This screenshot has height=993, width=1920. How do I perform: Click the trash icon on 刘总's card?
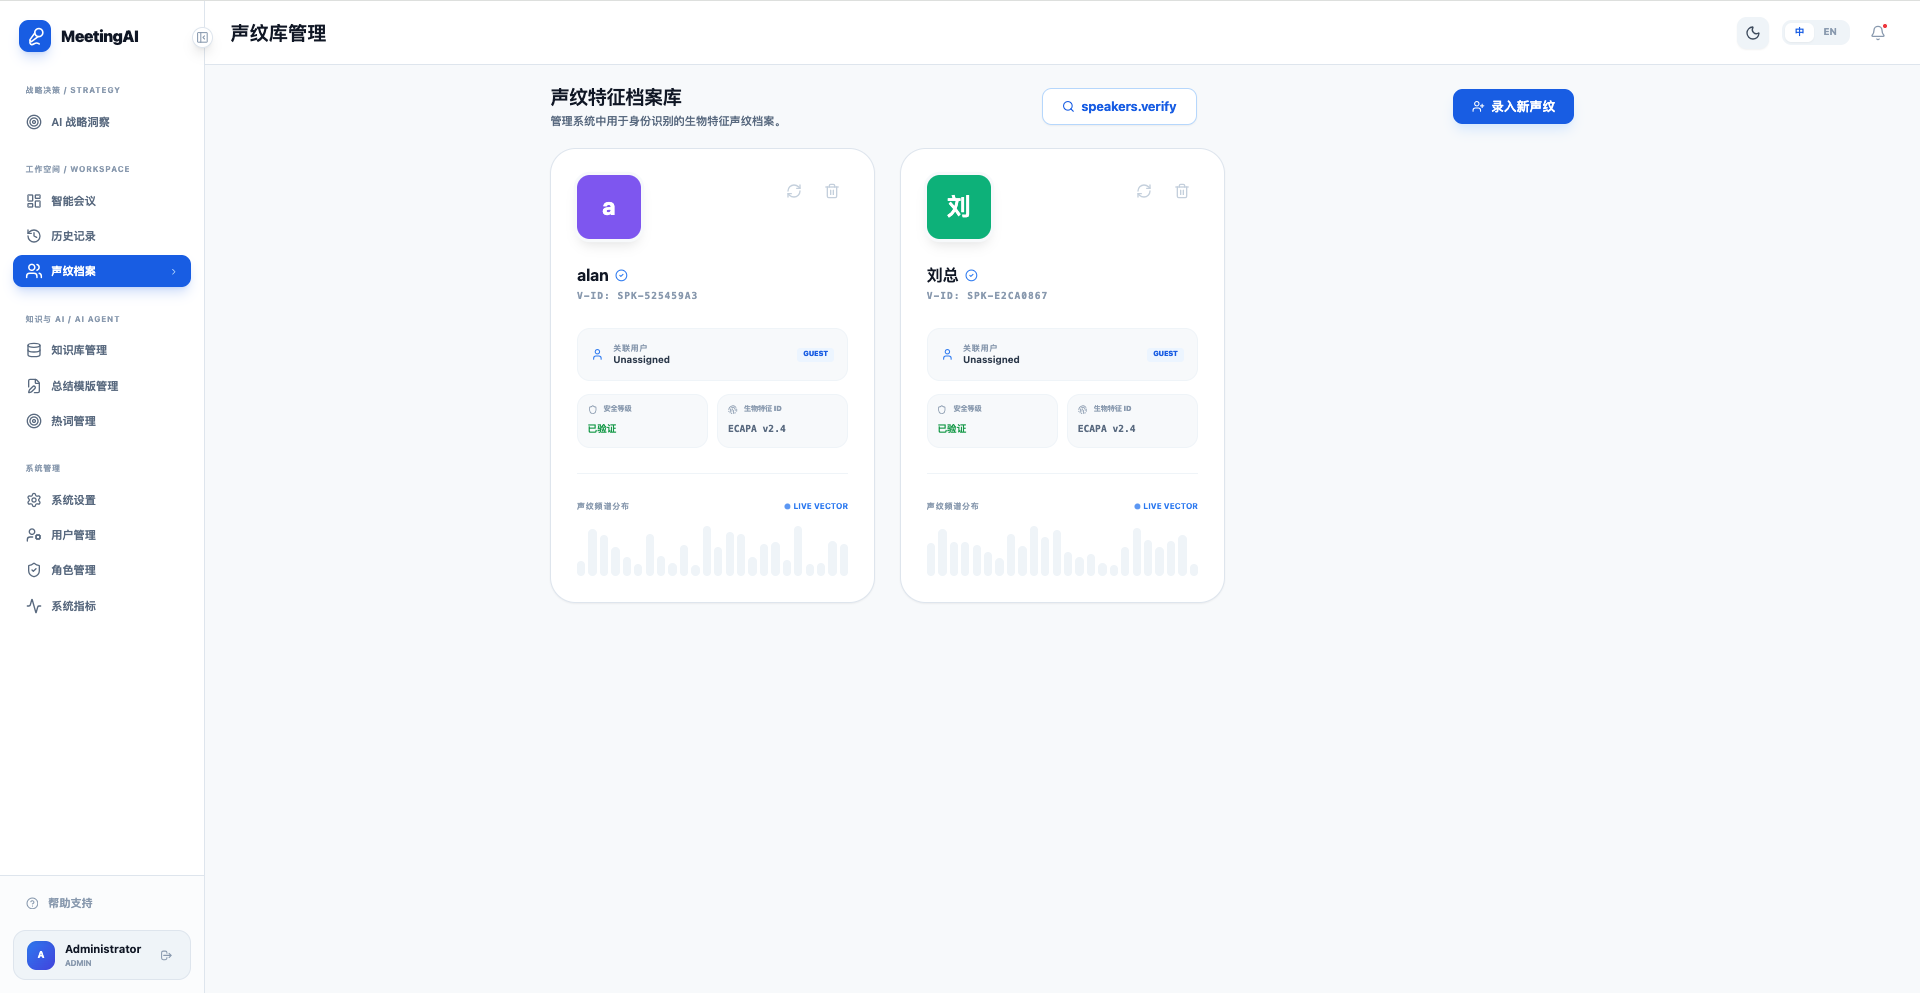tap(1182, 191)
